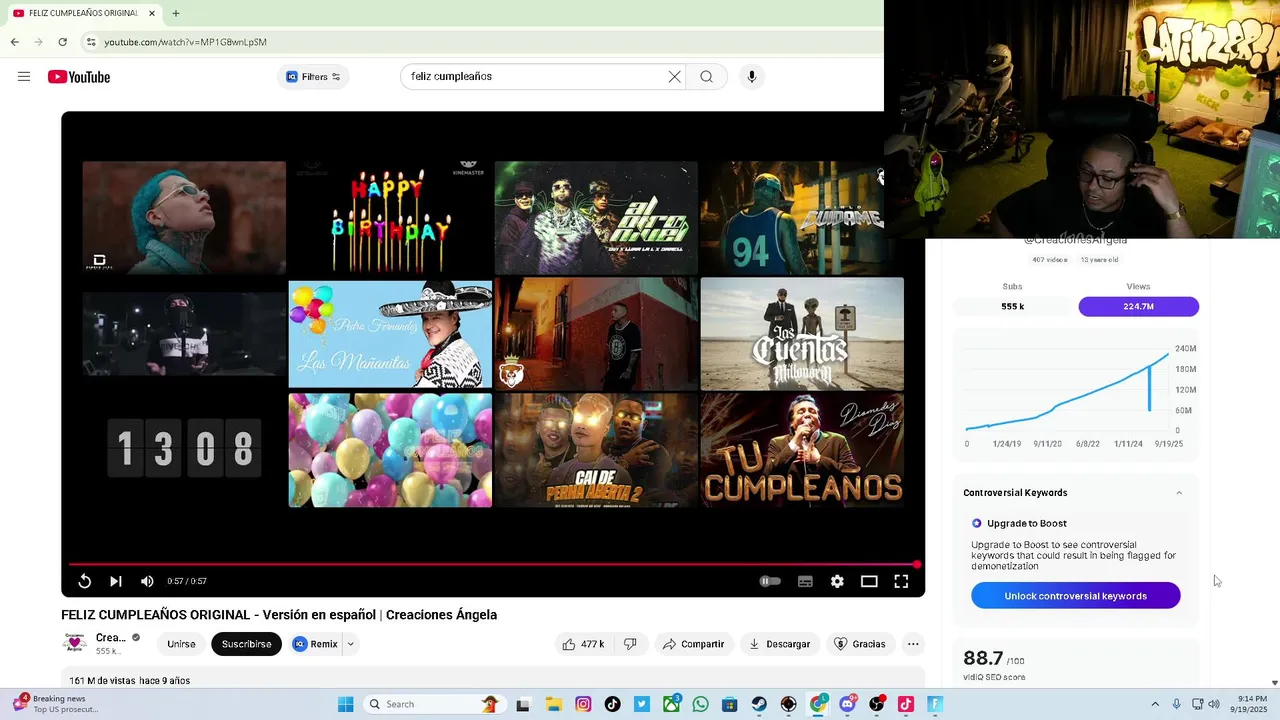Click the Upgrade to Boost heading
The width and height of the screenshot is (1280, 720).
click(1027, 523)
